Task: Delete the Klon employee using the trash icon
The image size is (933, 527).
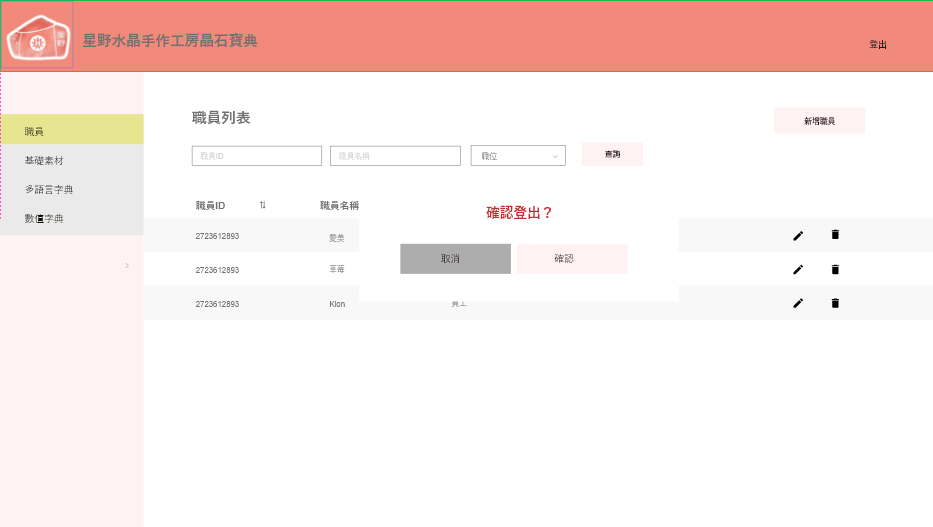Action: pos(835,303)
